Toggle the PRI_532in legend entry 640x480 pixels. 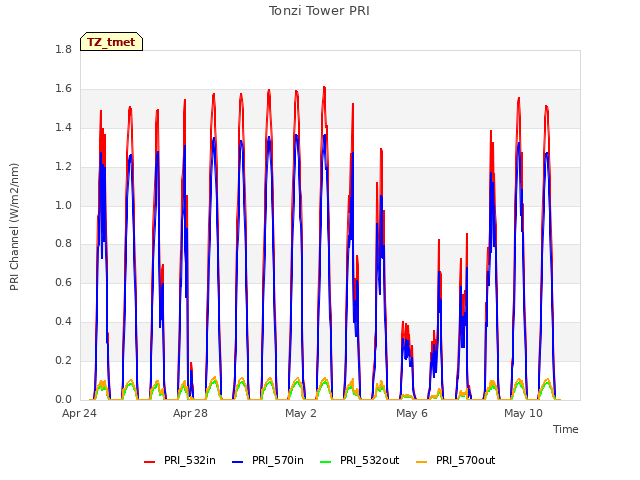point(180,461)
